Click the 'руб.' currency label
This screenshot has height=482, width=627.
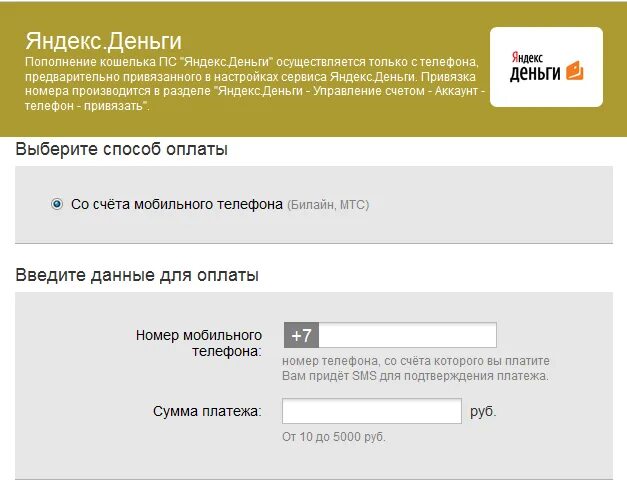point(483,411)
